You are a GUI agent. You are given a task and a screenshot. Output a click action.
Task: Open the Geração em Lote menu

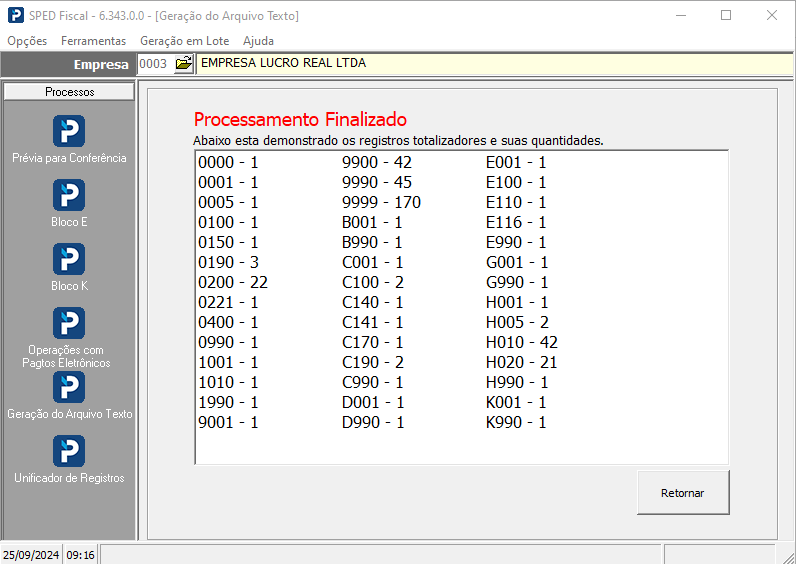[185, 41]
